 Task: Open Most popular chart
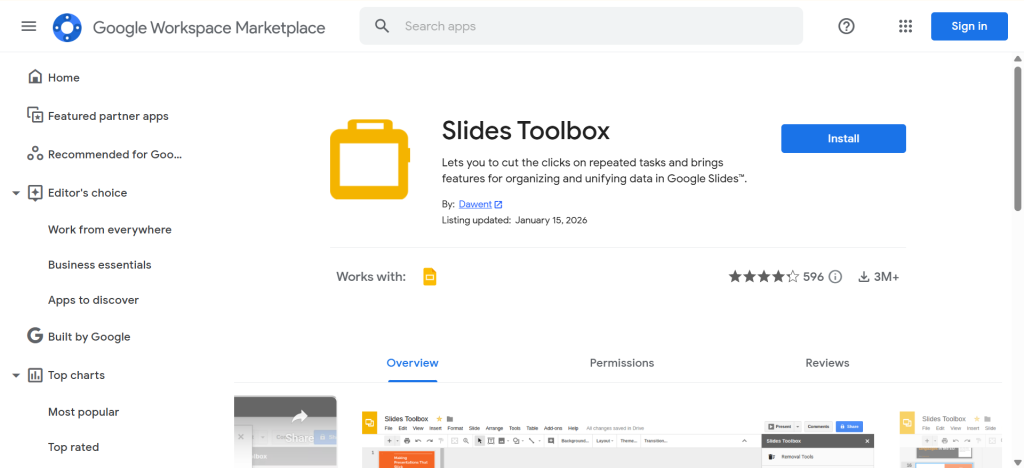pos(84,412)
